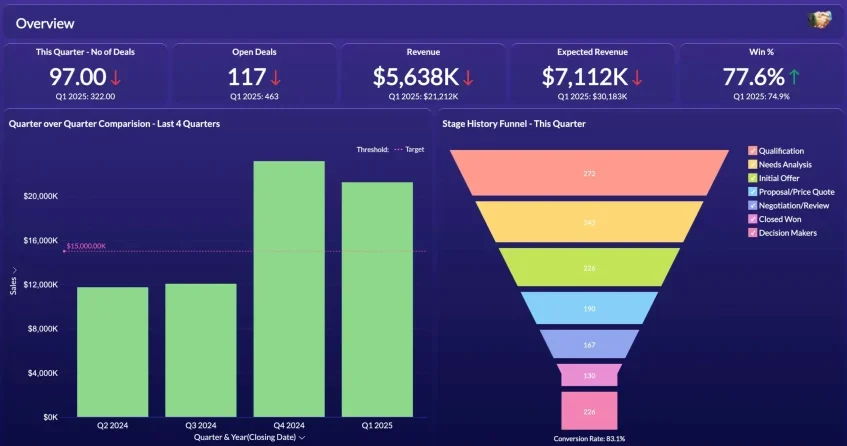Click the Expected Revenue card title
The height and width of the screenshot is (446, 847).
(x=593, y=52)
